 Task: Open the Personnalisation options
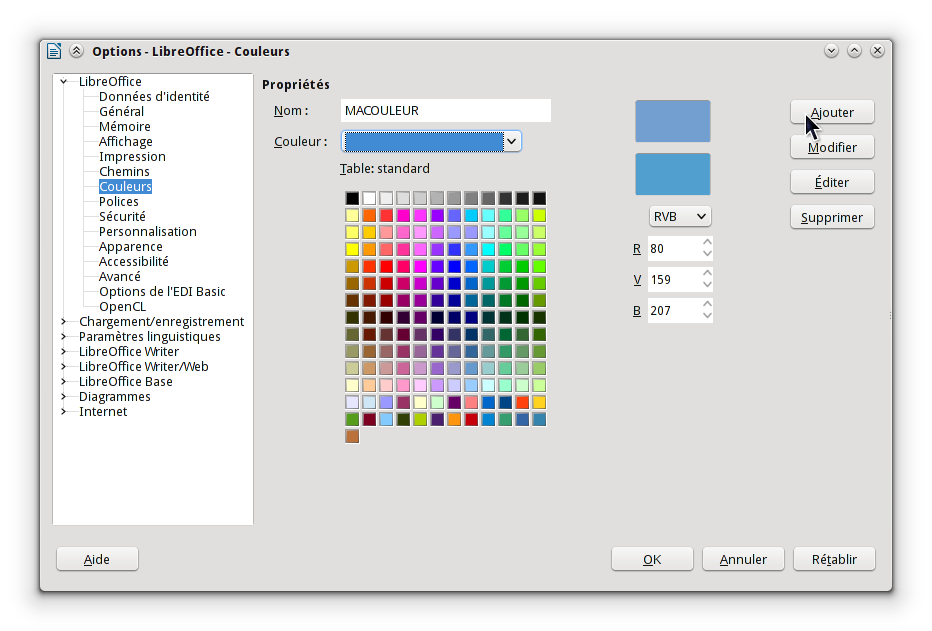pyautogui.click(x=147, y=231)
